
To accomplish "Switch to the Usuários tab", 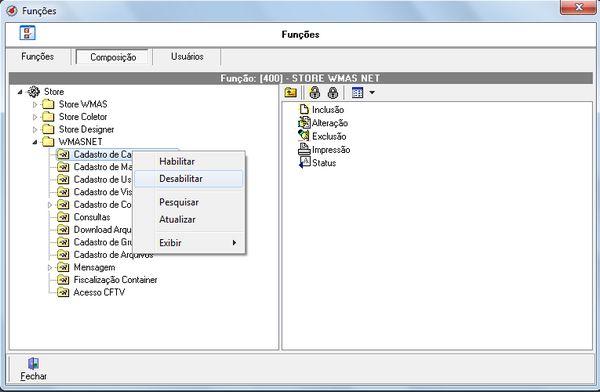I will [x=187, y=56].
